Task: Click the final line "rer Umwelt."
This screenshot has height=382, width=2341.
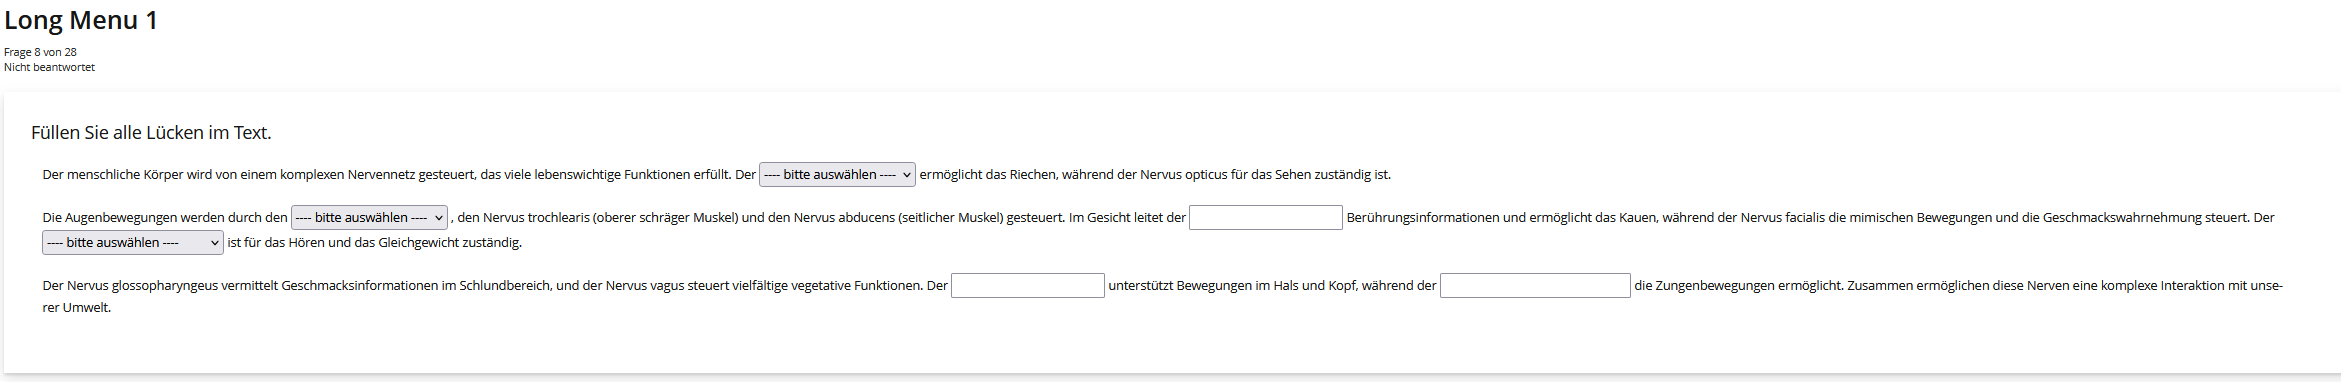Action: [x=77, y=308]
